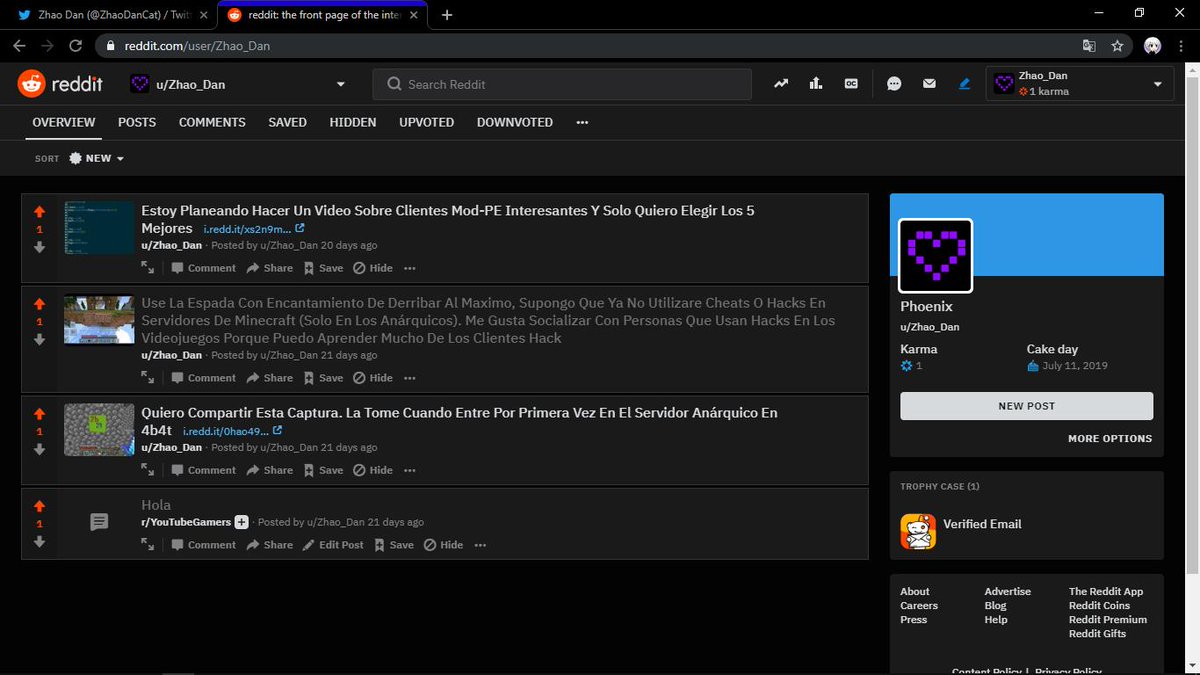Open the sort New dropdown
This screenshot has width=1200, height=675.
[96, 158]
